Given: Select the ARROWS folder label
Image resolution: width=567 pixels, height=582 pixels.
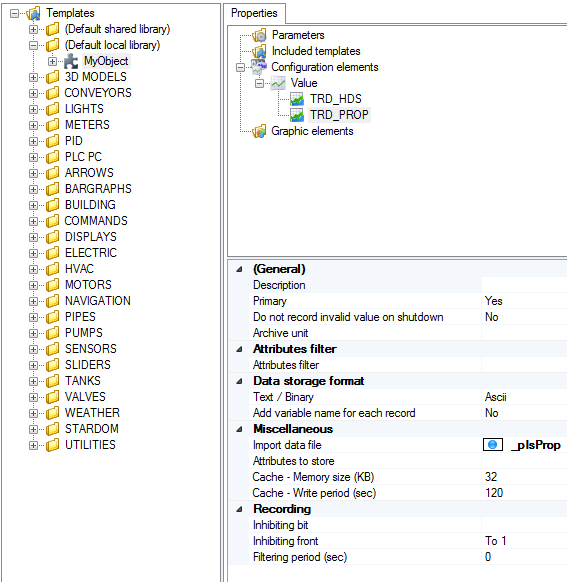Looking at the screenshot, I should click(89, 173).
